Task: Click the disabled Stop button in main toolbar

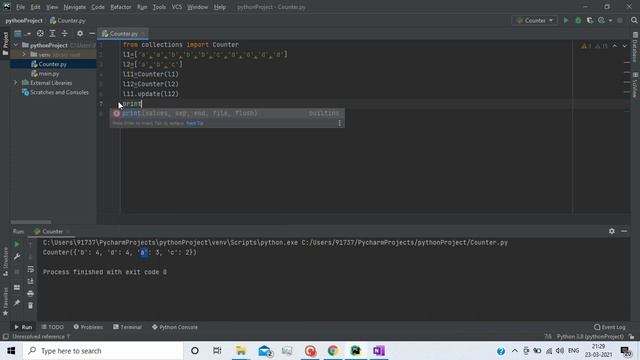Action: pos(620,20)
